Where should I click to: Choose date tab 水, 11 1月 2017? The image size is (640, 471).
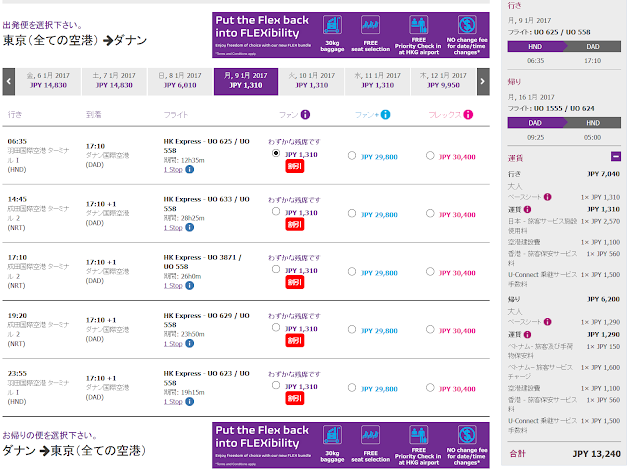[x=378, y=82]
